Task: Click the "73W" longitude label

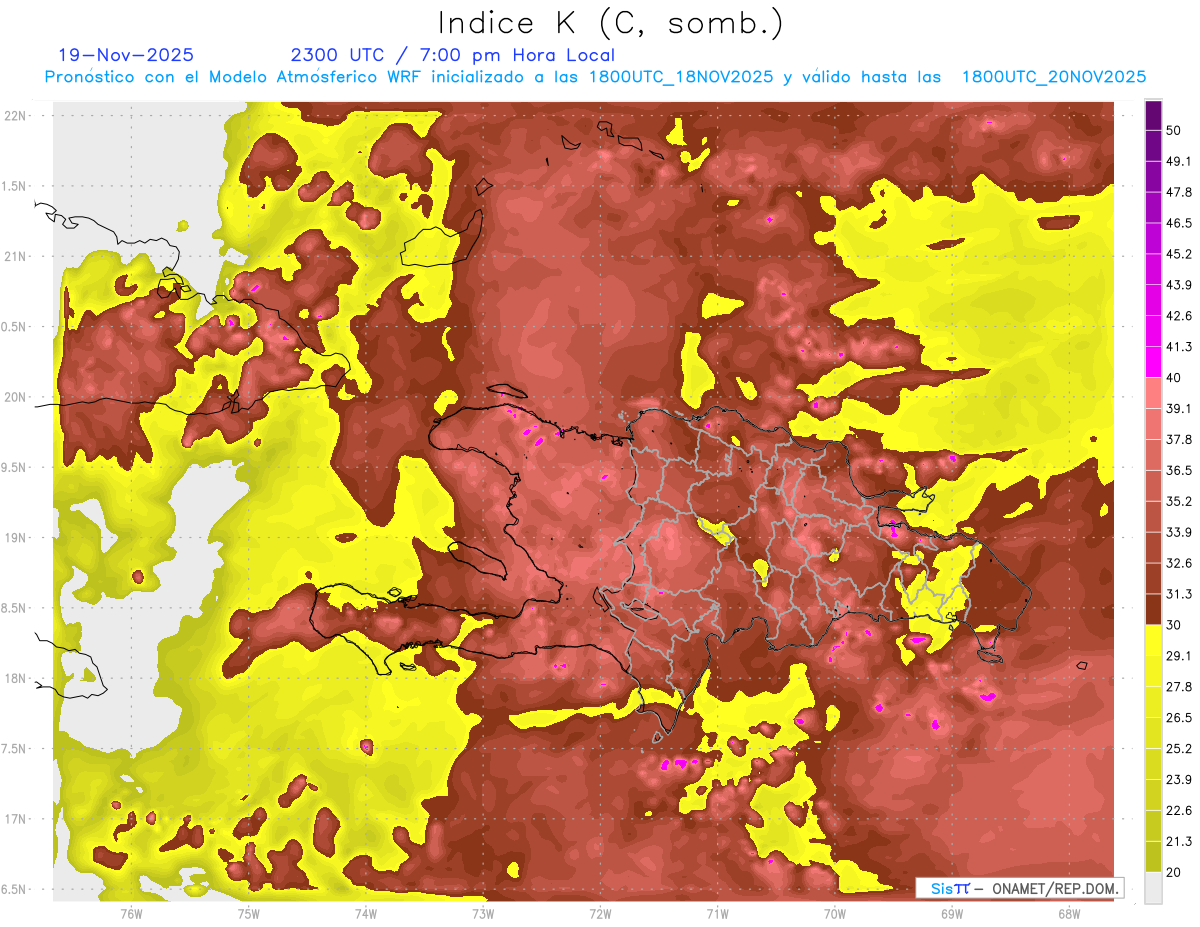Action: click(x=483, y=913)
